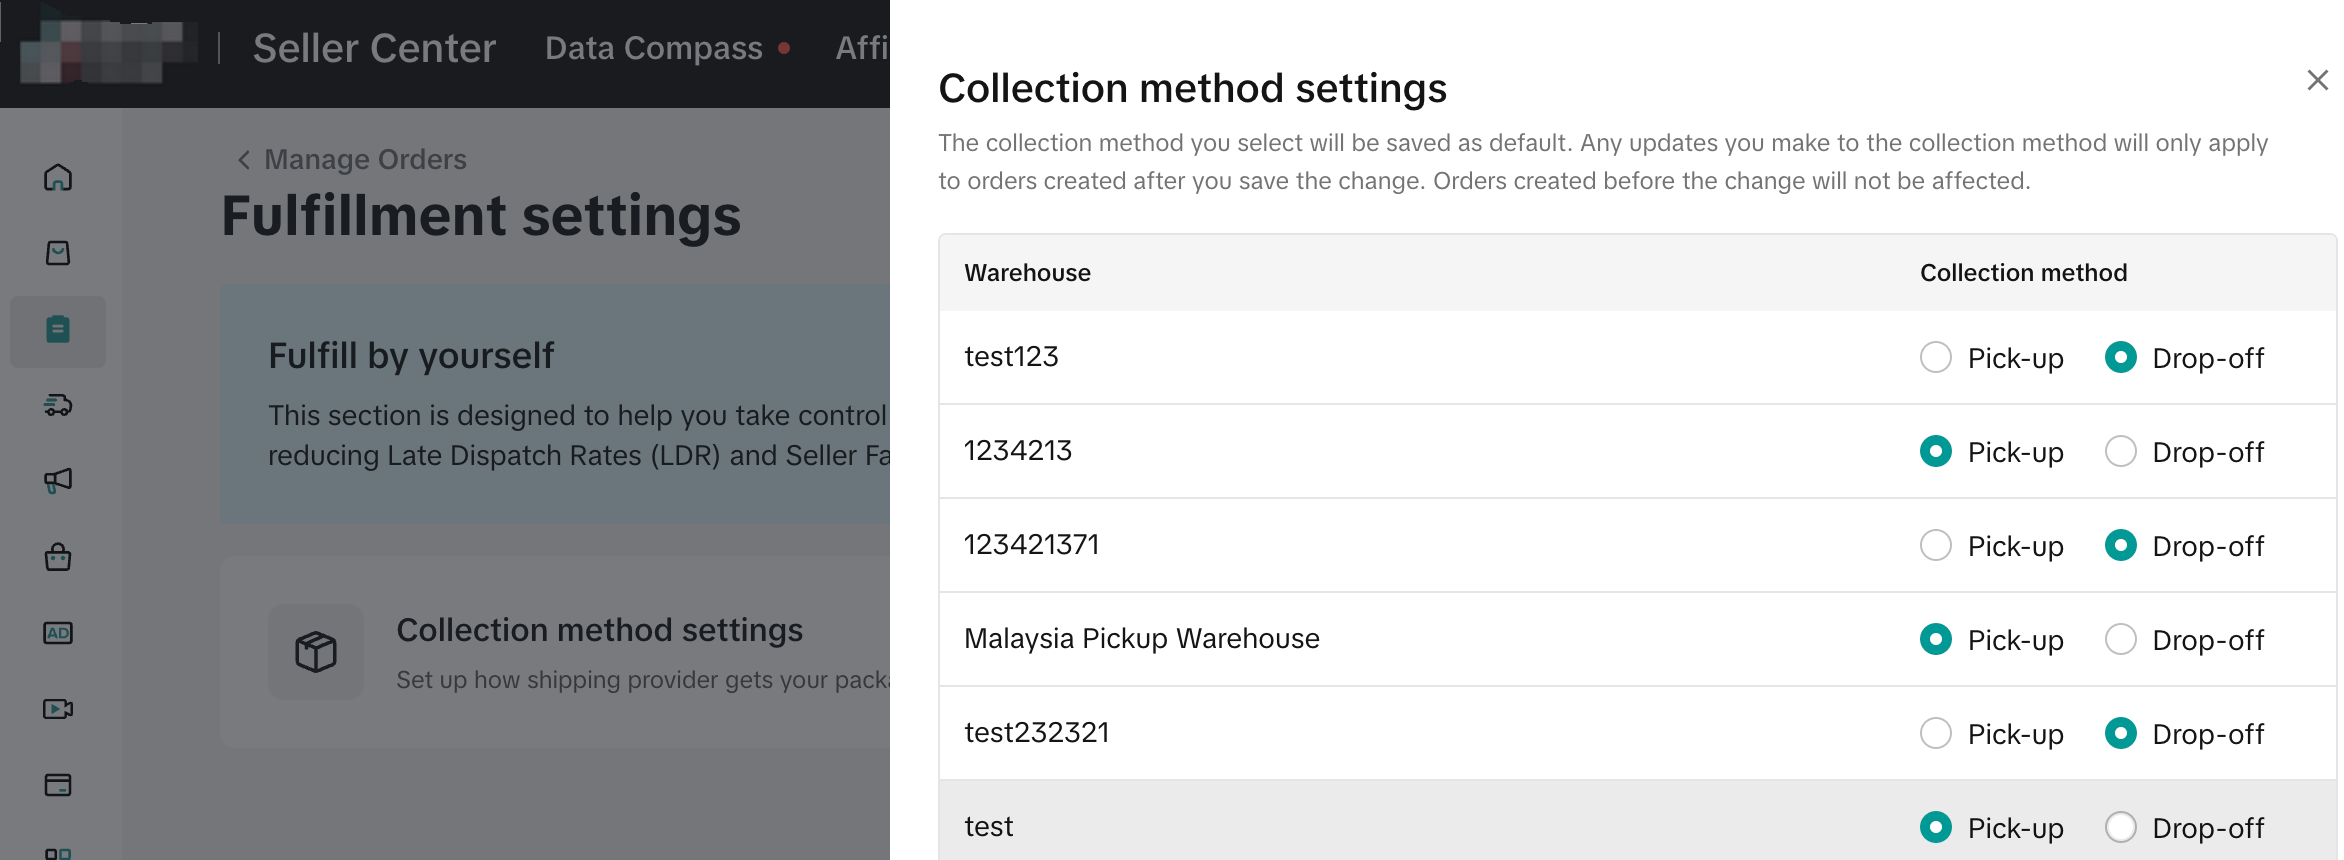Open the Shipping truck icon in sidebar

pyautogui.click(x=58, y=405)
